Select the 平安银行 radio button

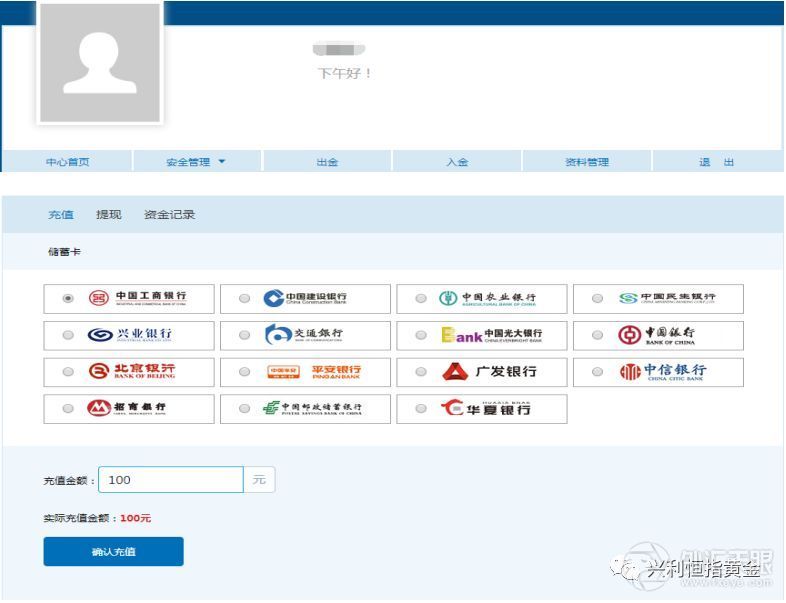pos(244,372)
